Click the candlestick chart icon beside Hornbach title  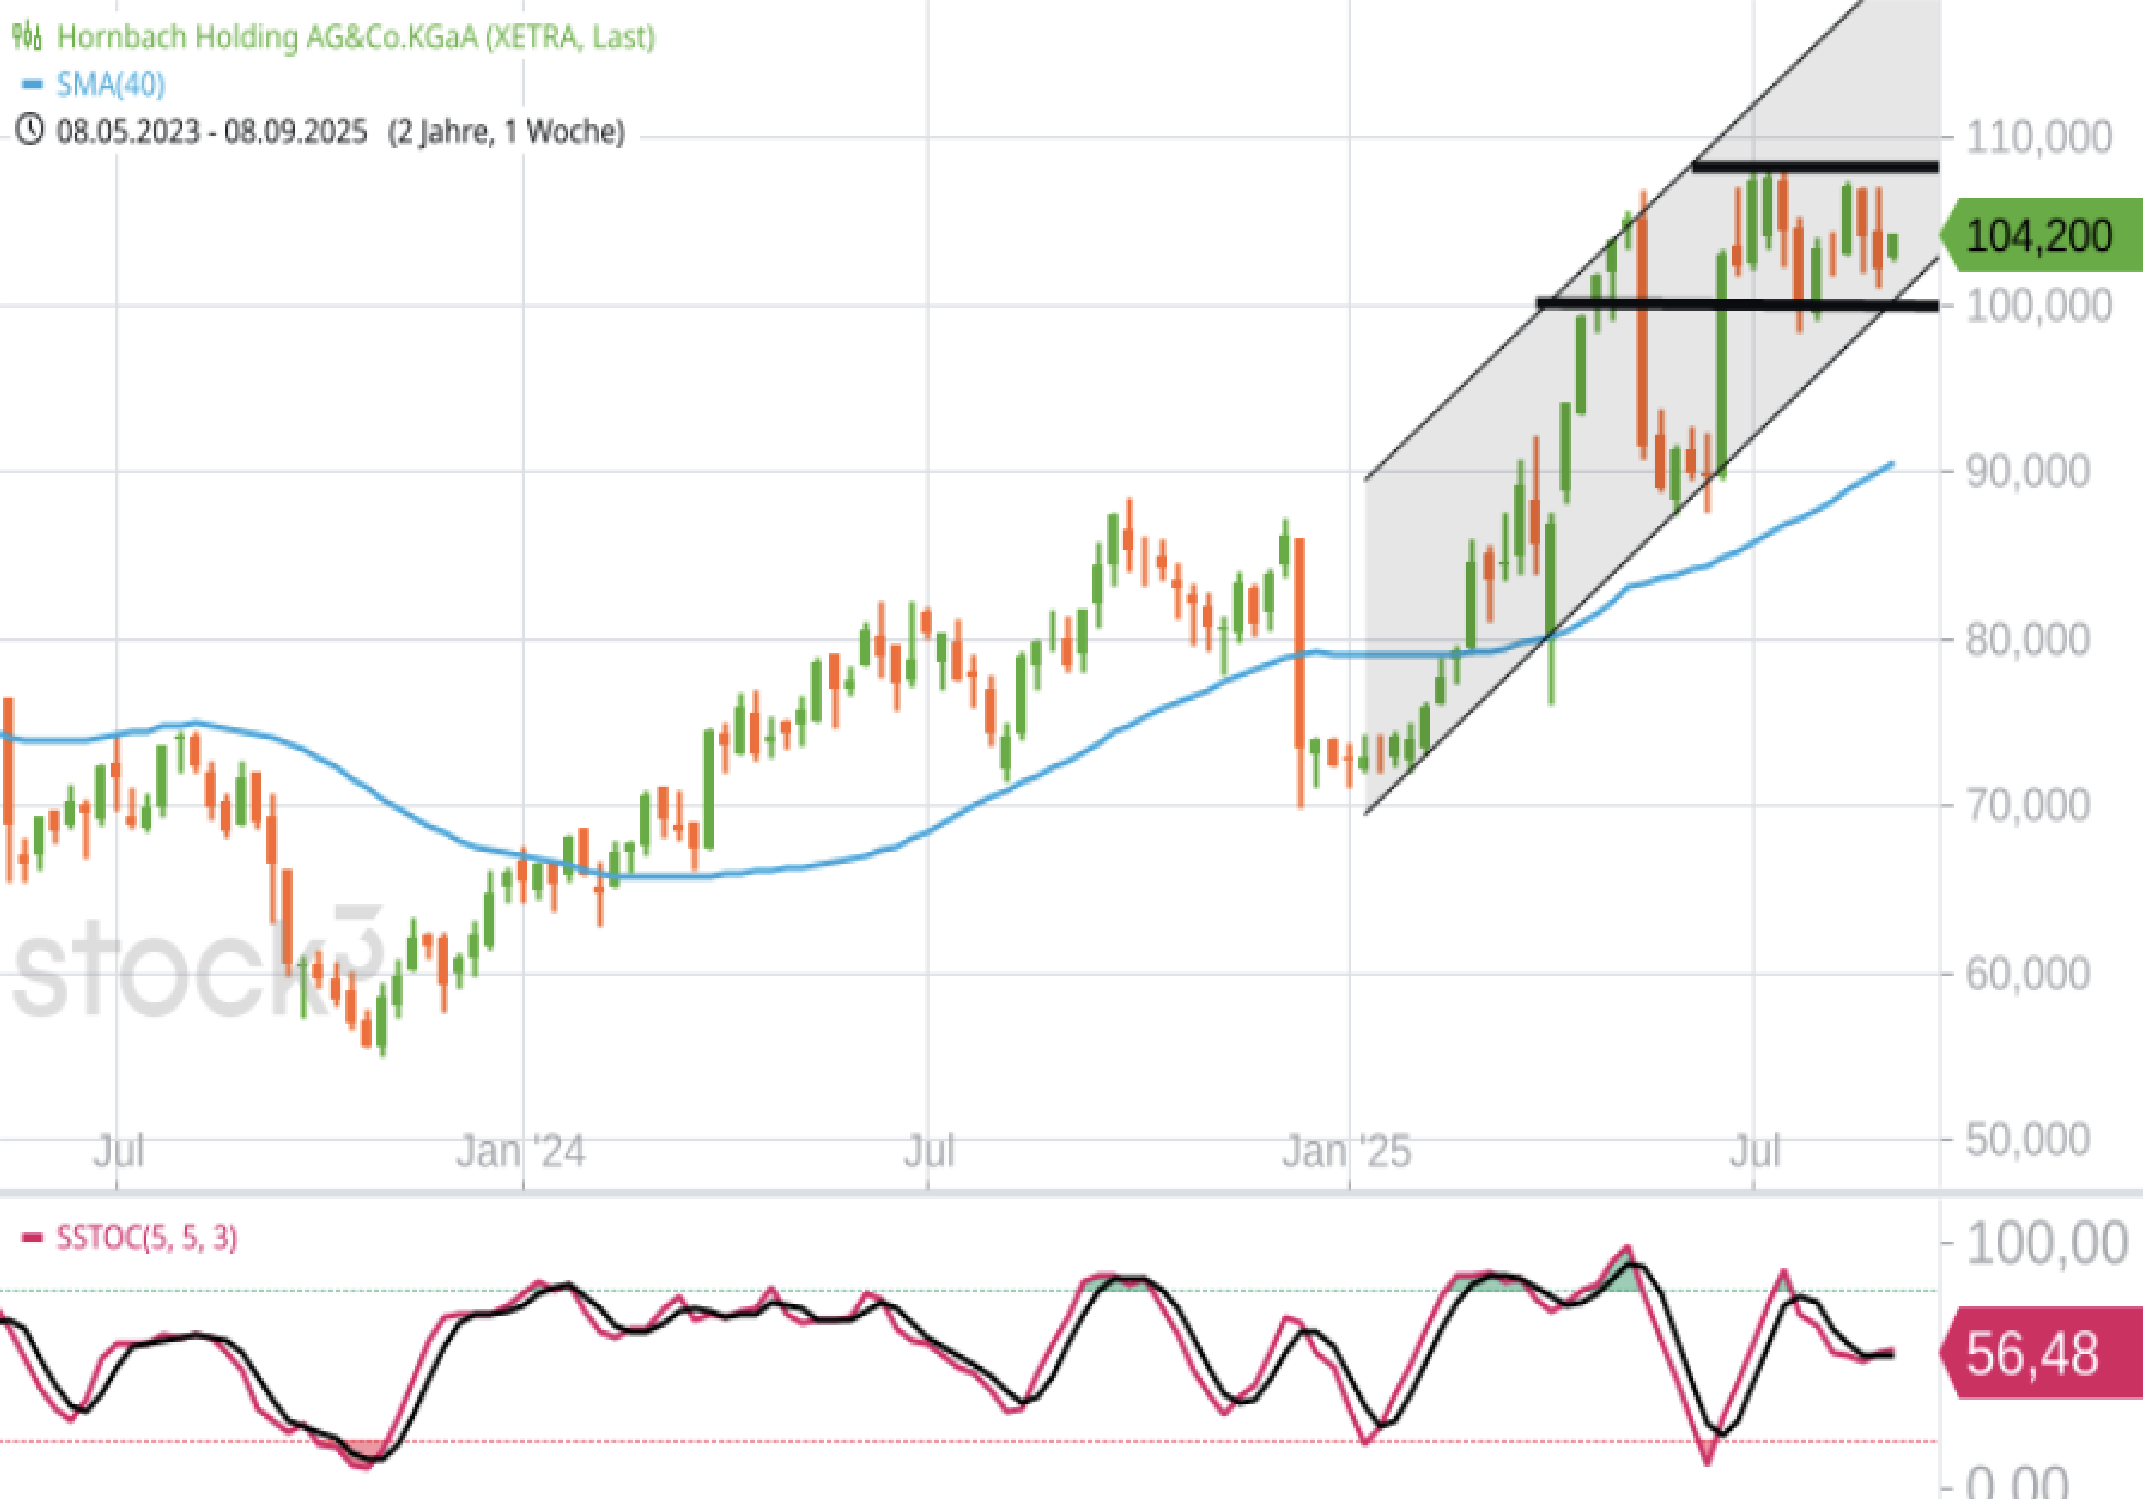tap(27, 37)
